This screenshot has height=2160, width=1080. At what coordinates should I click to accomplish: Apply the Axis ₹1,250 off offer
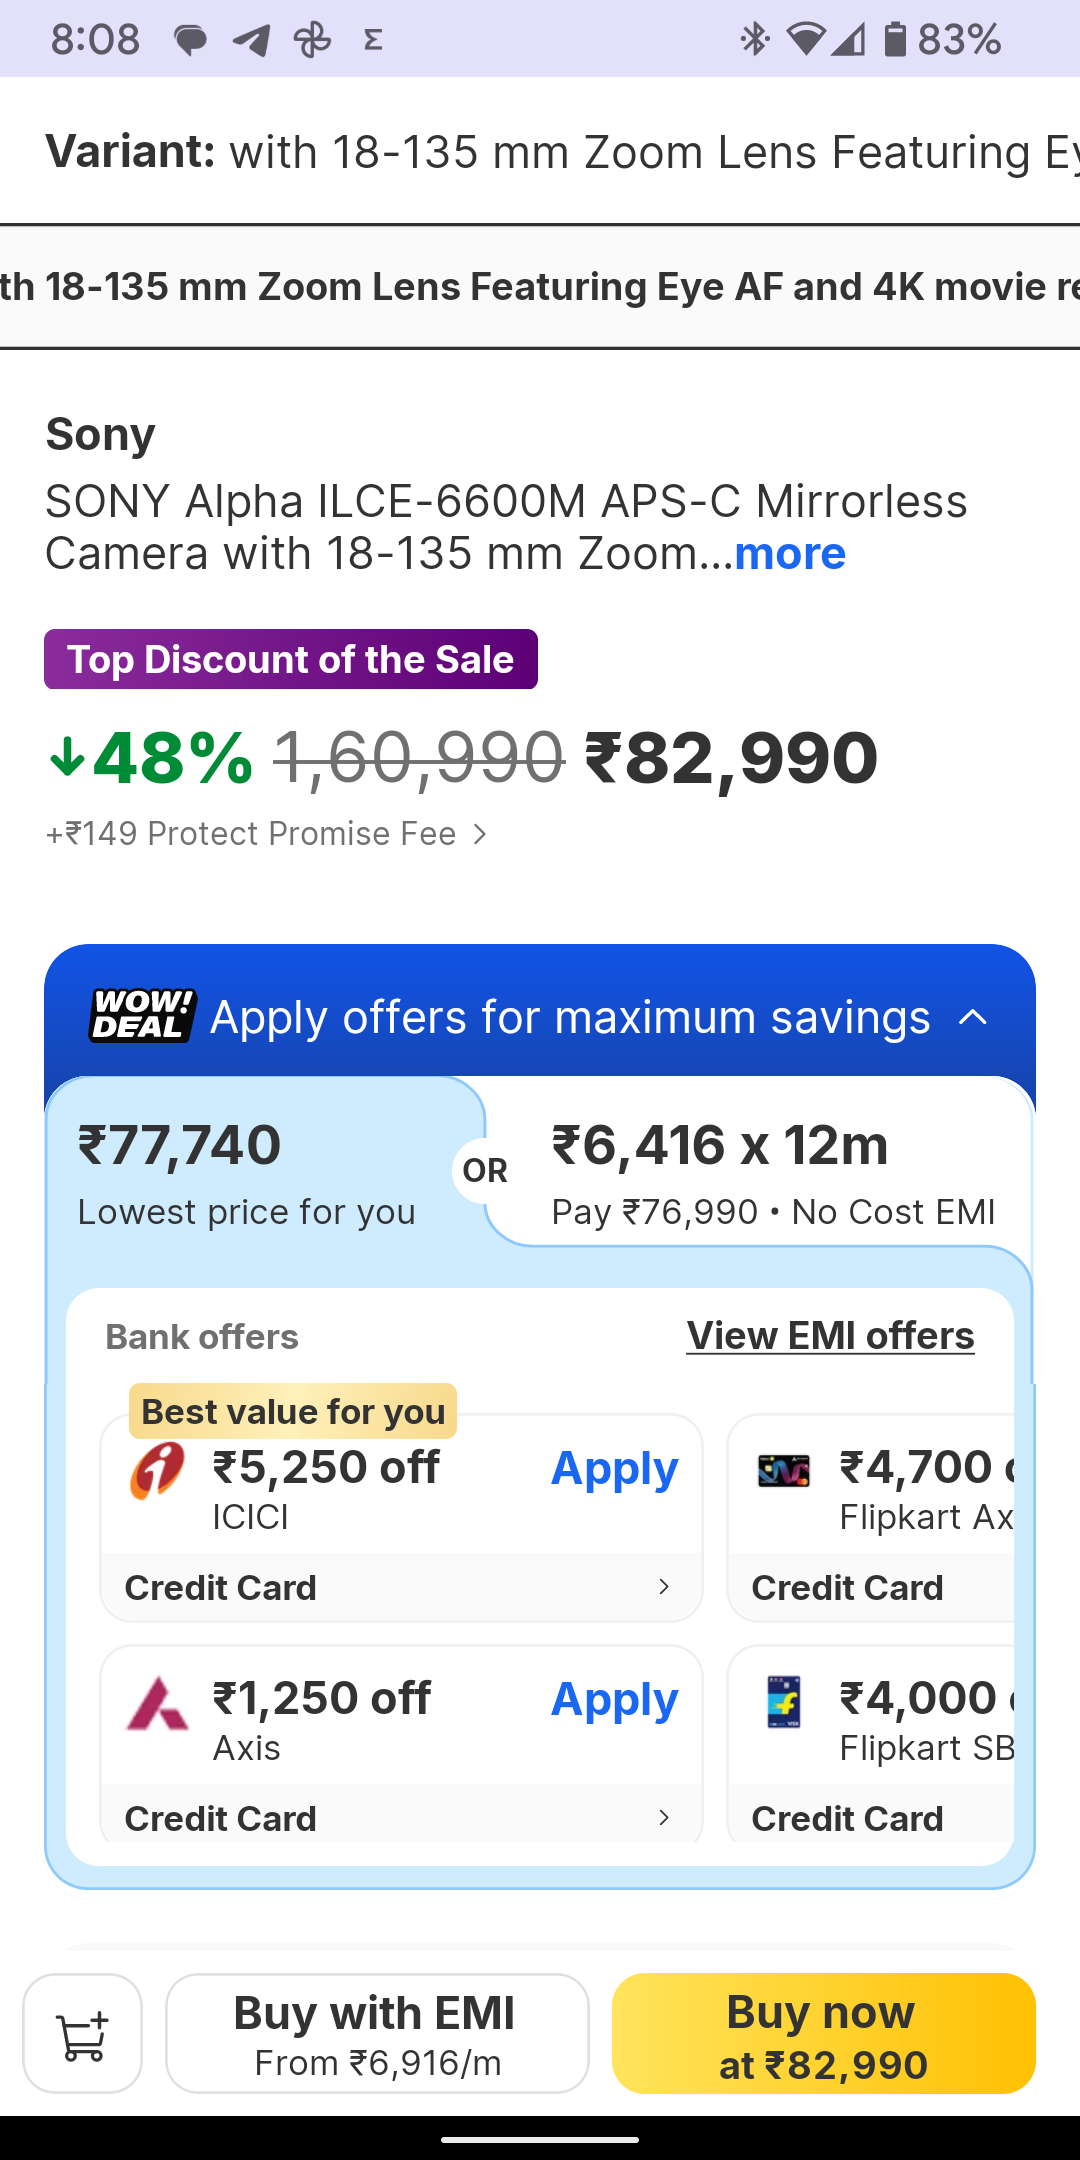(614, 1699)
